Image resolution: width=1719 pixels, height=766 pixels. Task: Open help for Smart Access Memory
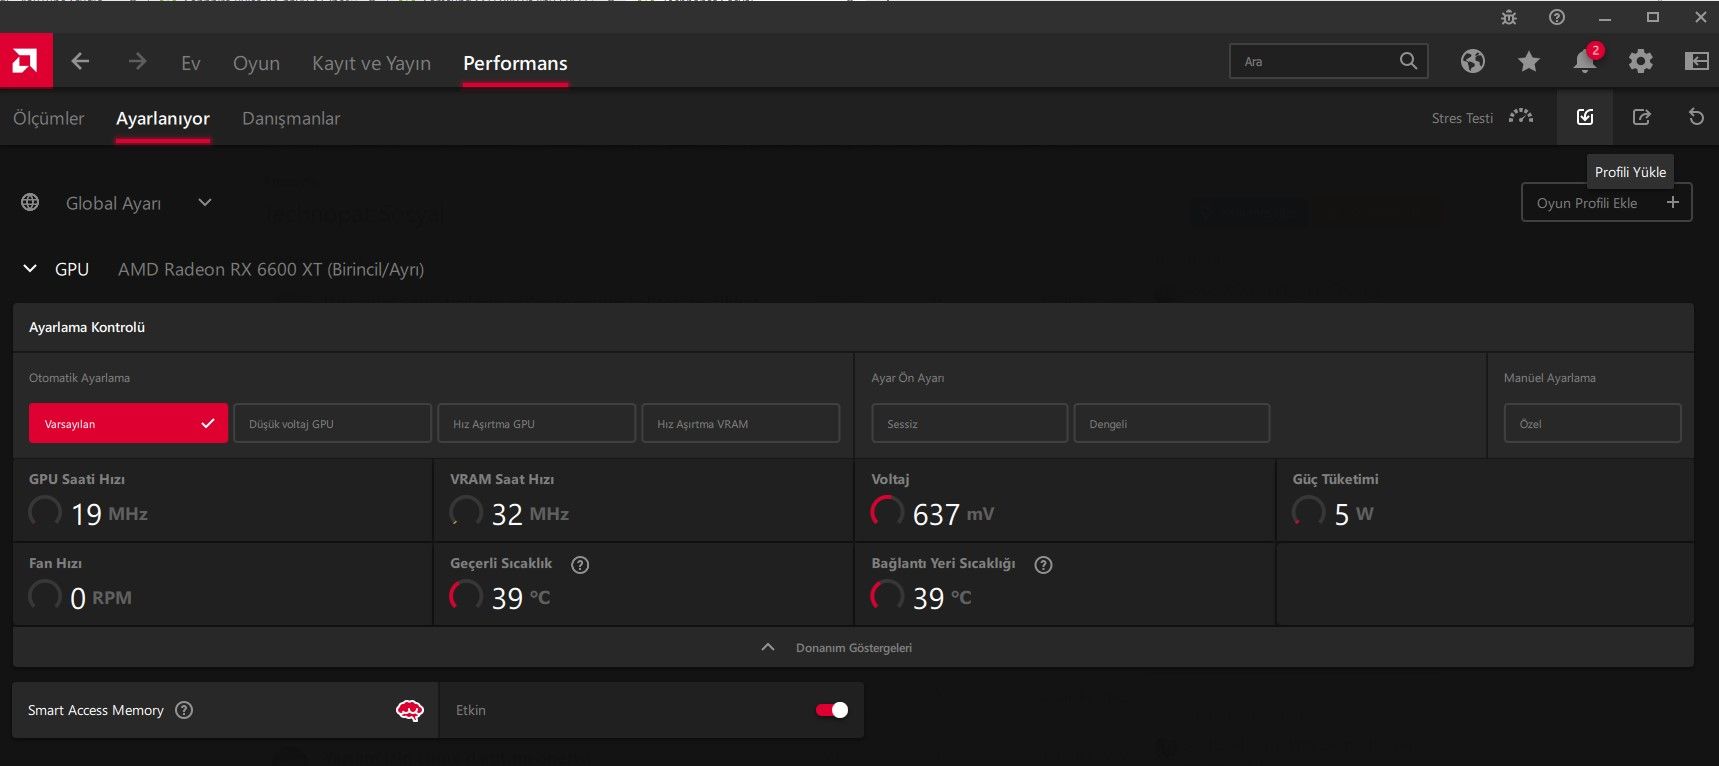tap(184, 710)
